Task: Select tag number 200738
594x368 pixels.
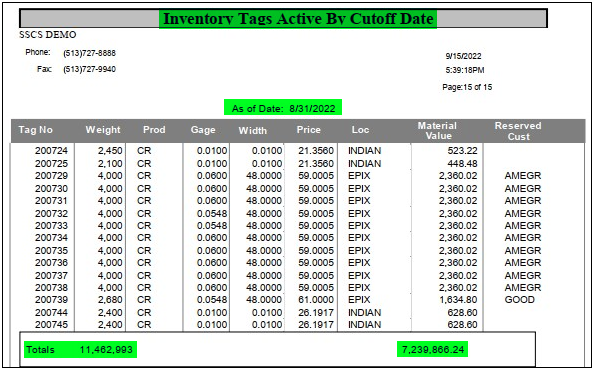Action: (x=51, y=288)
